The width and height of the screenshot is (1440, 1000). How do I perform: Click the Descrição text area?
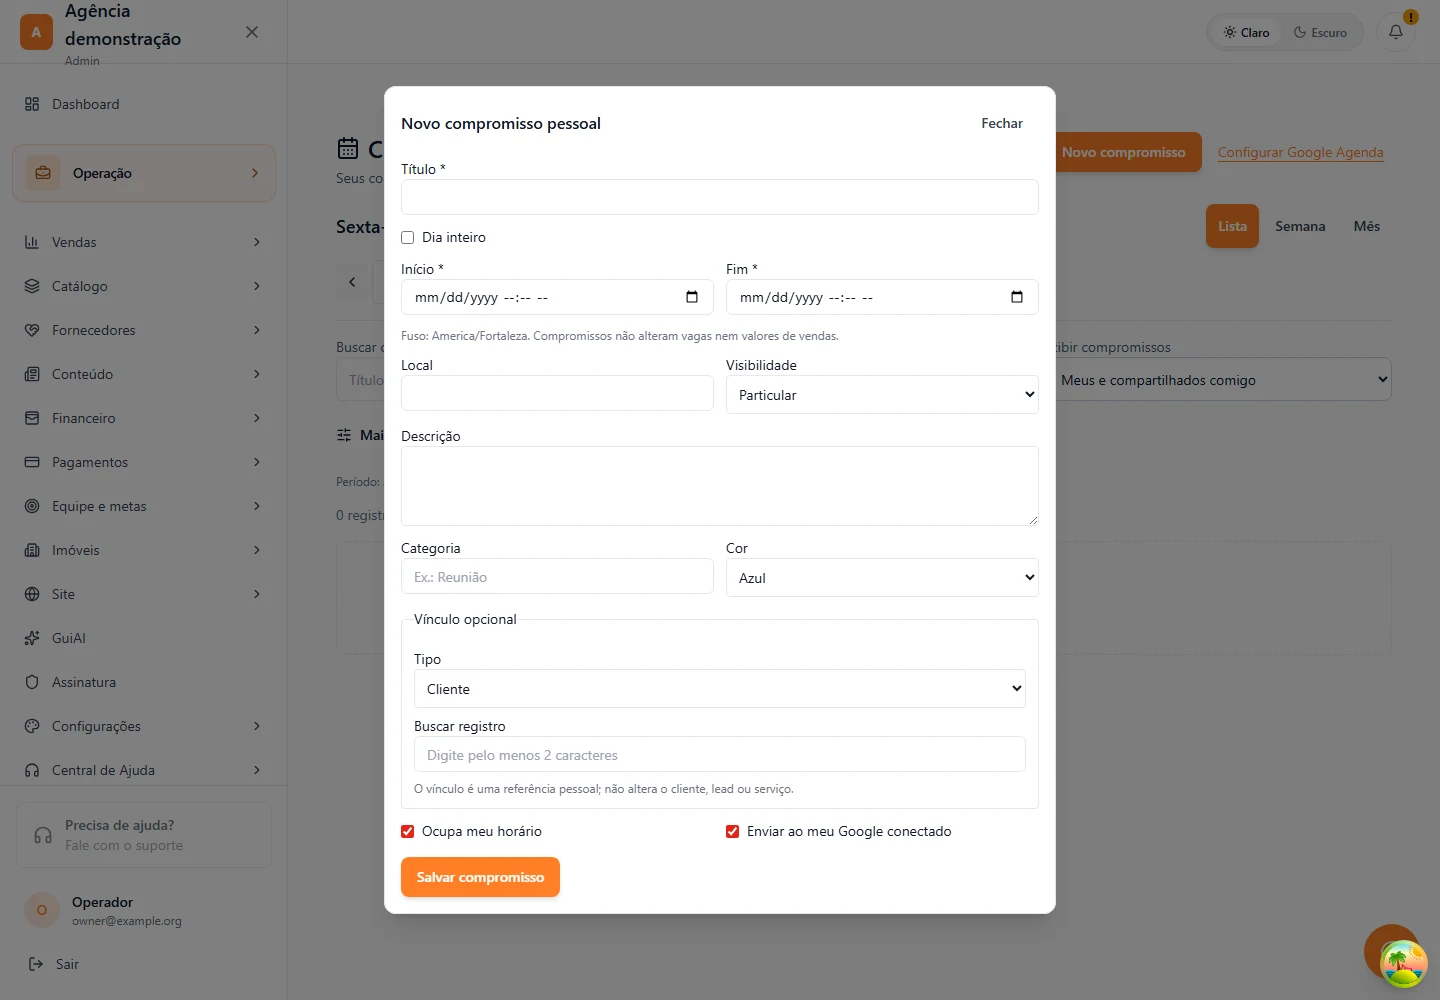point(720,486)
